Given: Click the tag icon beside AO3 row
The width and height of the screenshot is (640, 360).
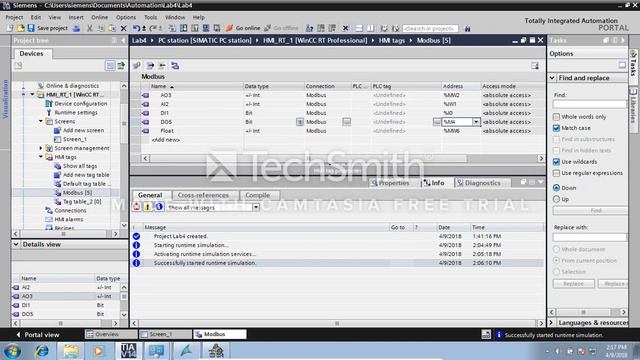Looking at the screenshot, I should [x=146, y=95].
